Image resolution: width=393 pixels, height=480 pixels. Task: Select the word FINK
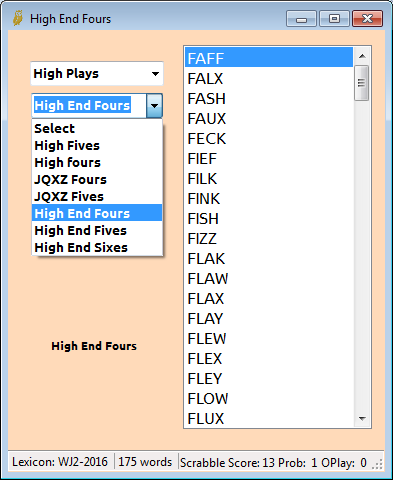point(269,199)
